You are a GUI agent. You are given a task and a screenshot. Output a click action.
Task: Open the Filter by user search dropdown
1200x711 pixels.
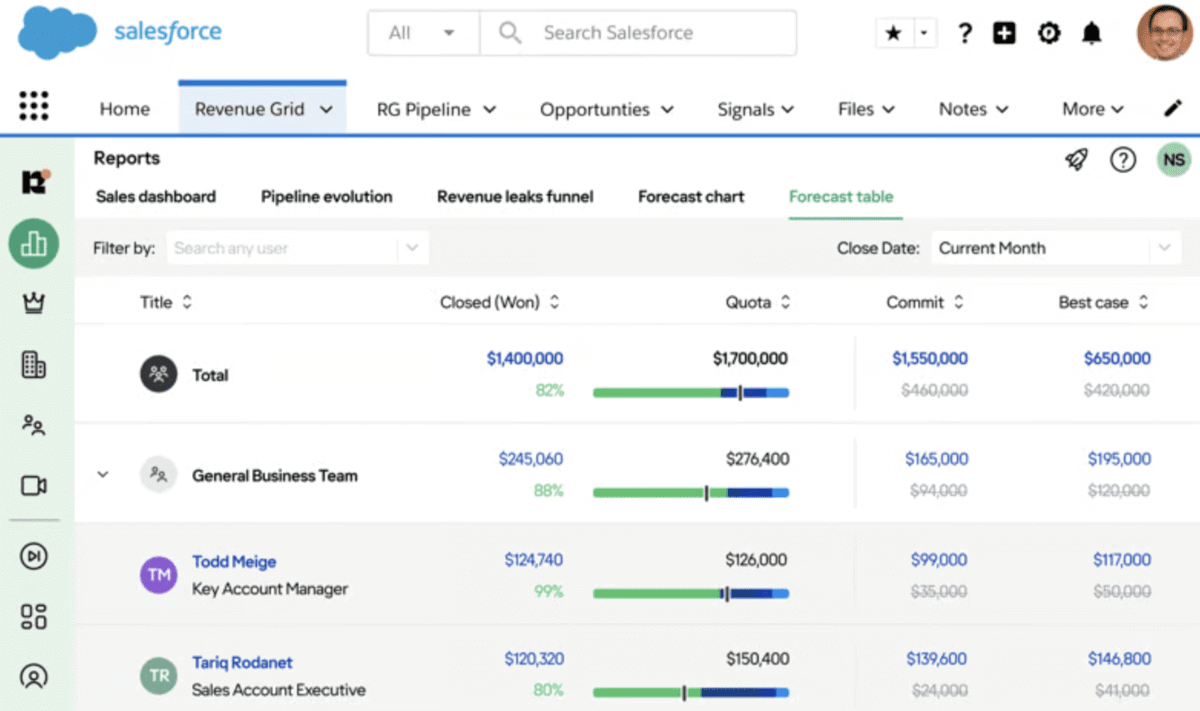(298, 248)
